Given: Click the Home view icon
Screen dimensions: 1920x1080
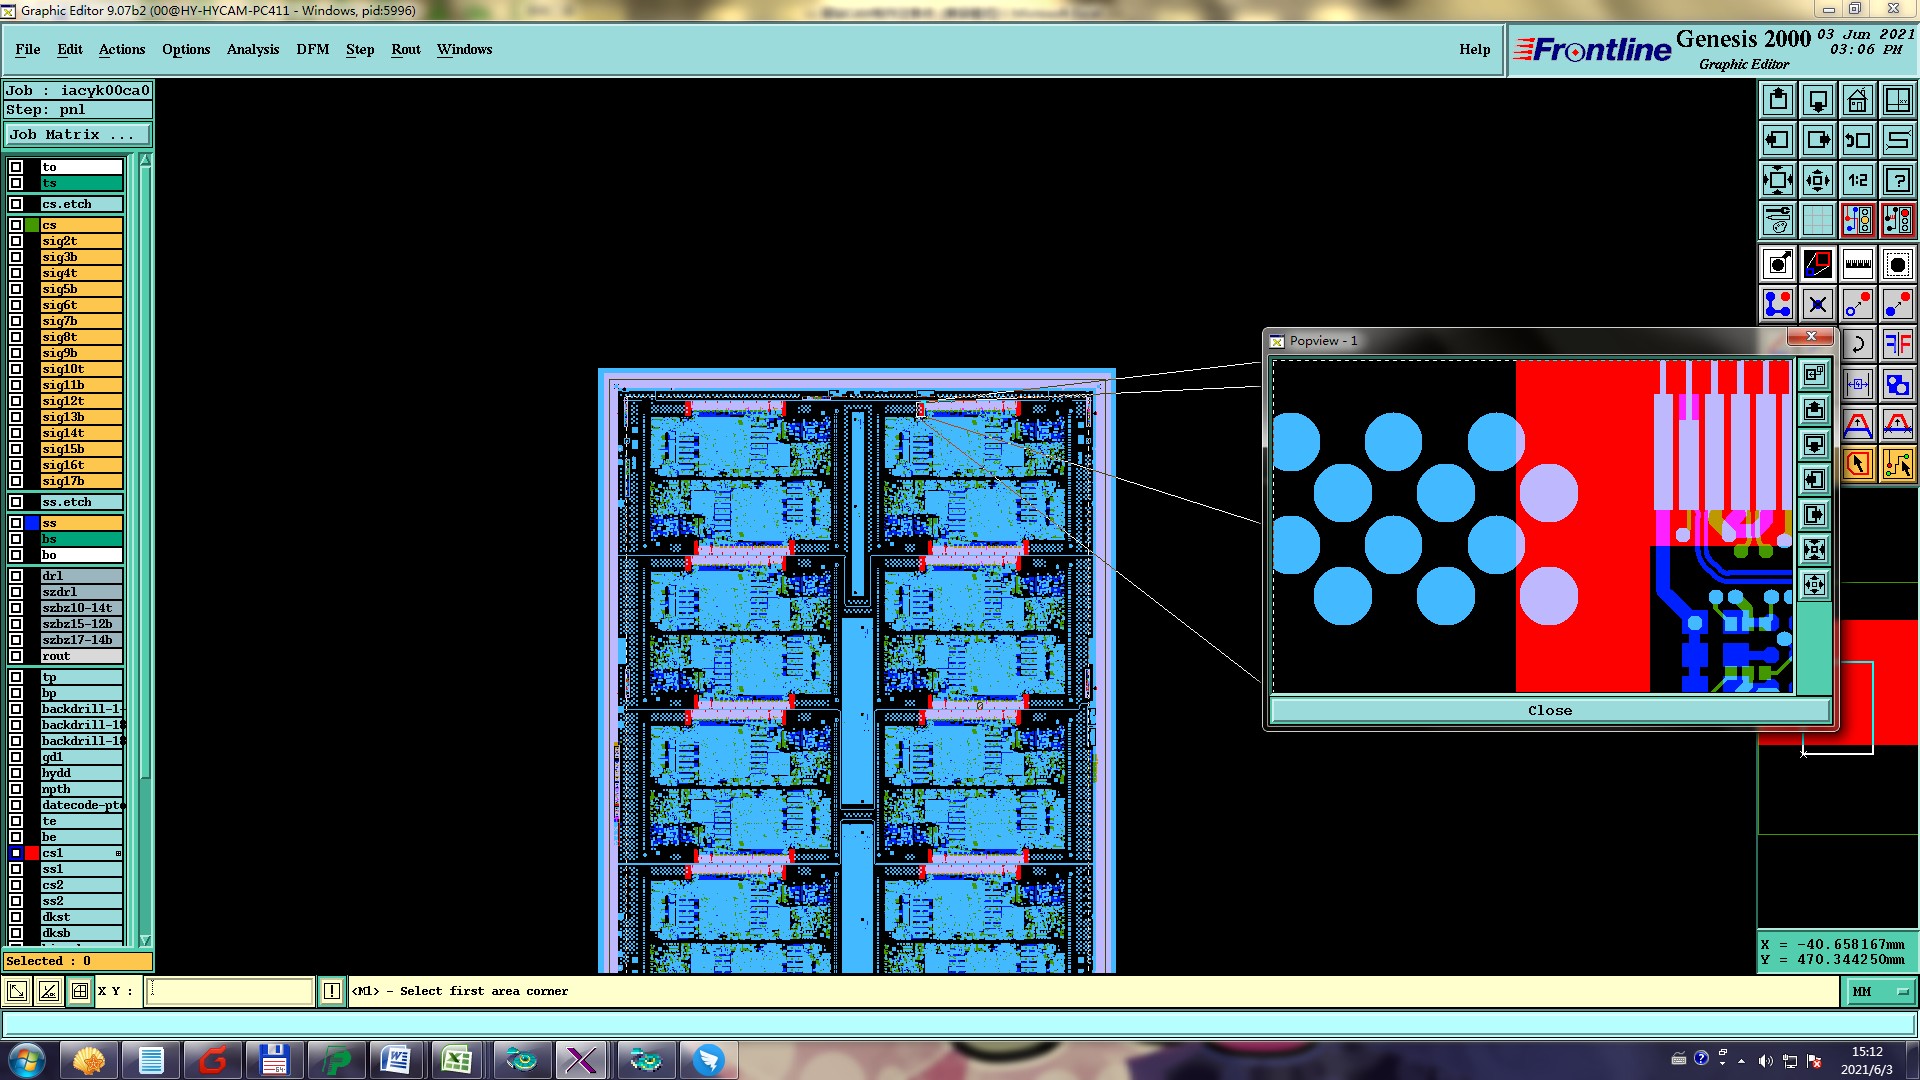Looking at the screenshot, I should click(1857, 101).
